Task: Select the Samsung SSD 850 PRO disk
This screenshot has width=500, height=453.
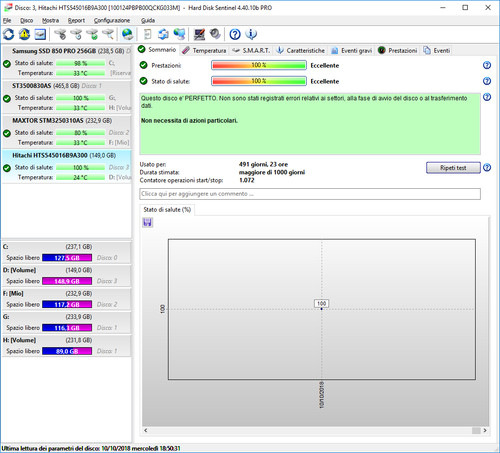Action: [x=67, y=62]
